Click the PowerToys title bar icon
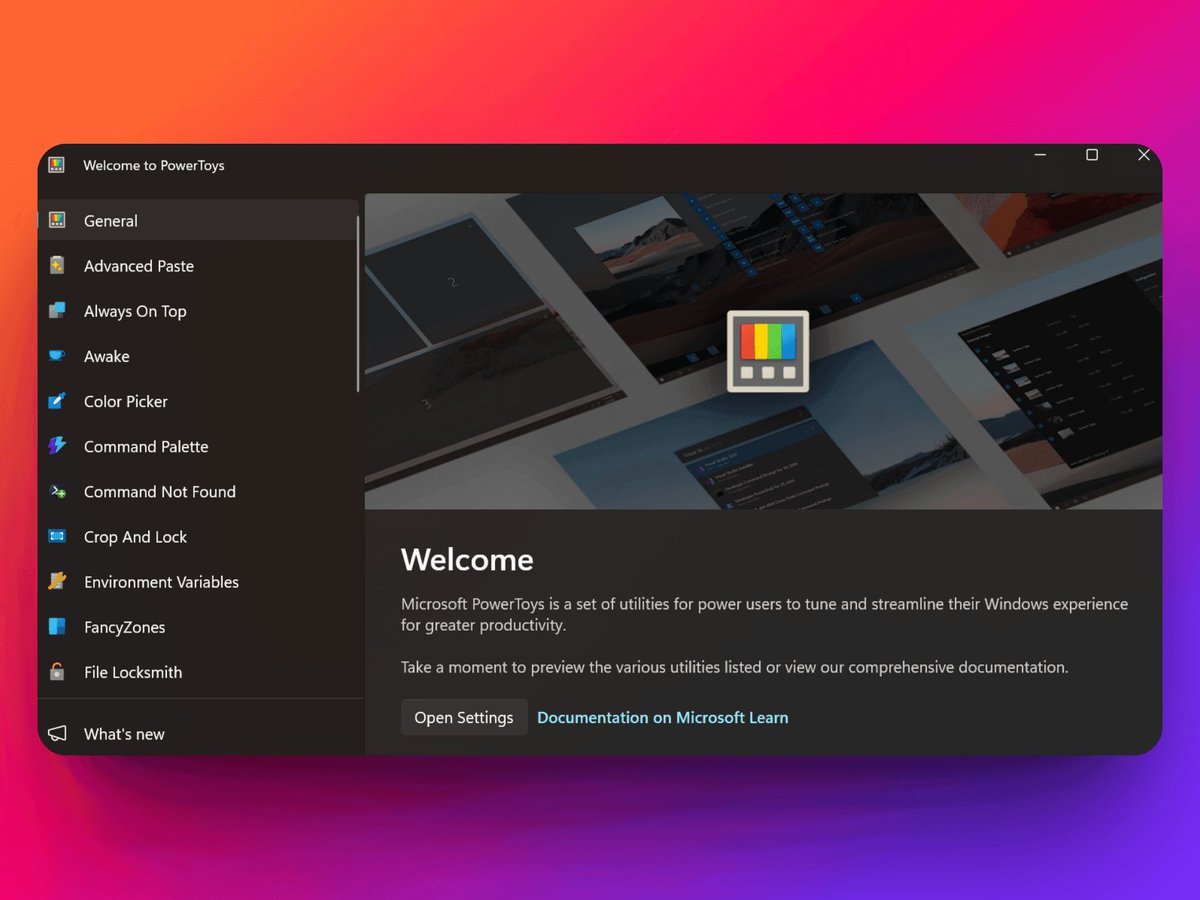 (57, 165)
